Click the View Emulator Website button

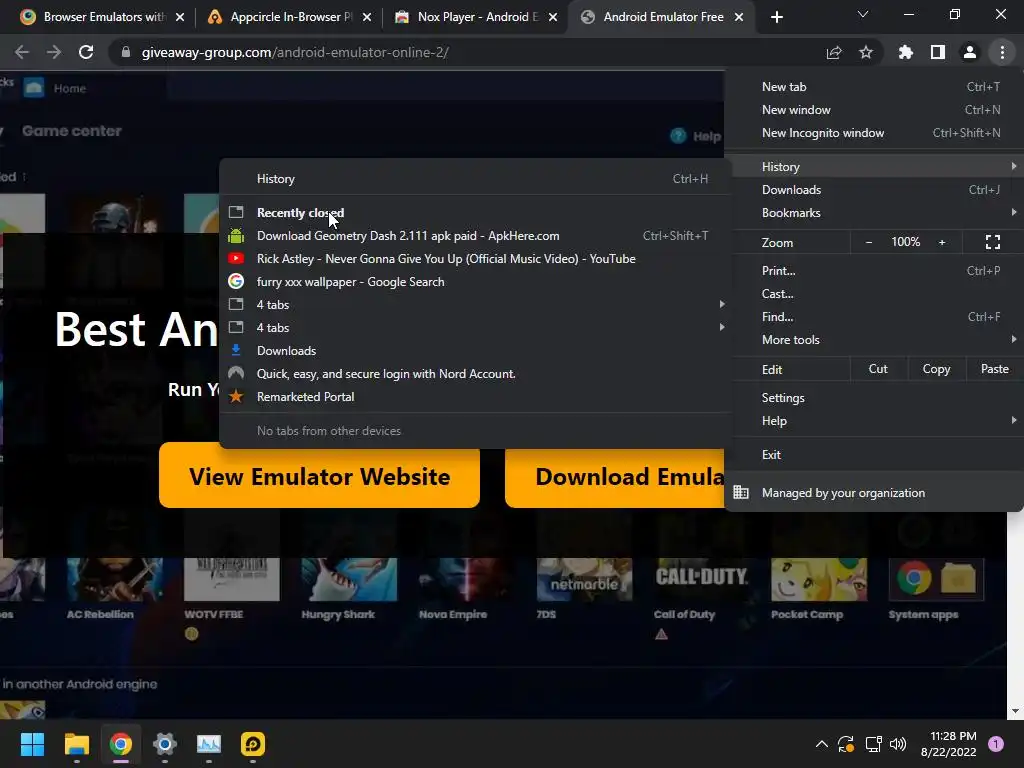[319, 475]
